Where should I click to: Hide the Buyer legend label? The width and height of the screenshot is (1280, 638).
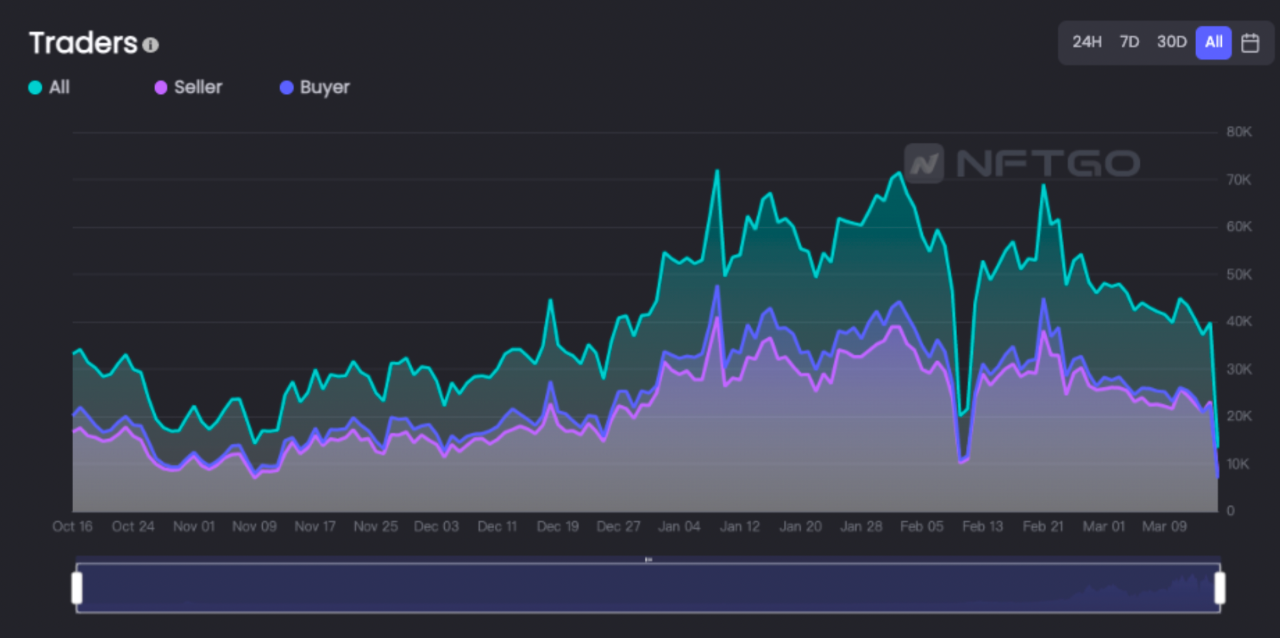[x=325, y=87]
